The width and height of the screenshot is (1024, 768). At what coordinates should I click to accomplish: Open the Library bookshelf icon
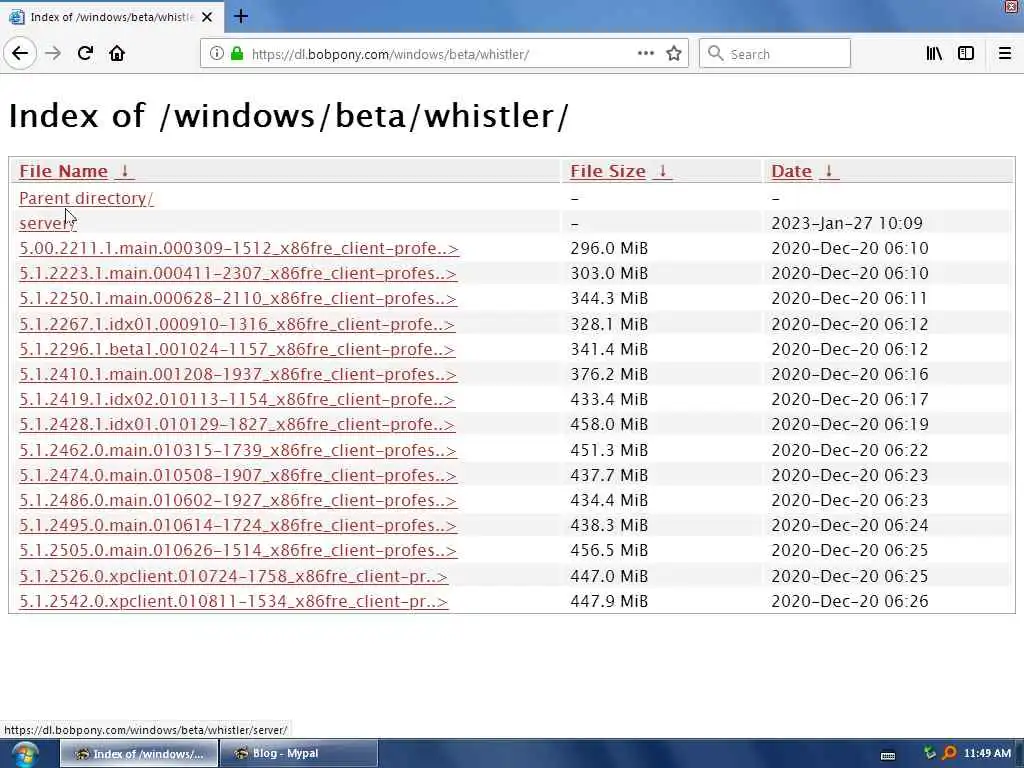click(934, 54)
